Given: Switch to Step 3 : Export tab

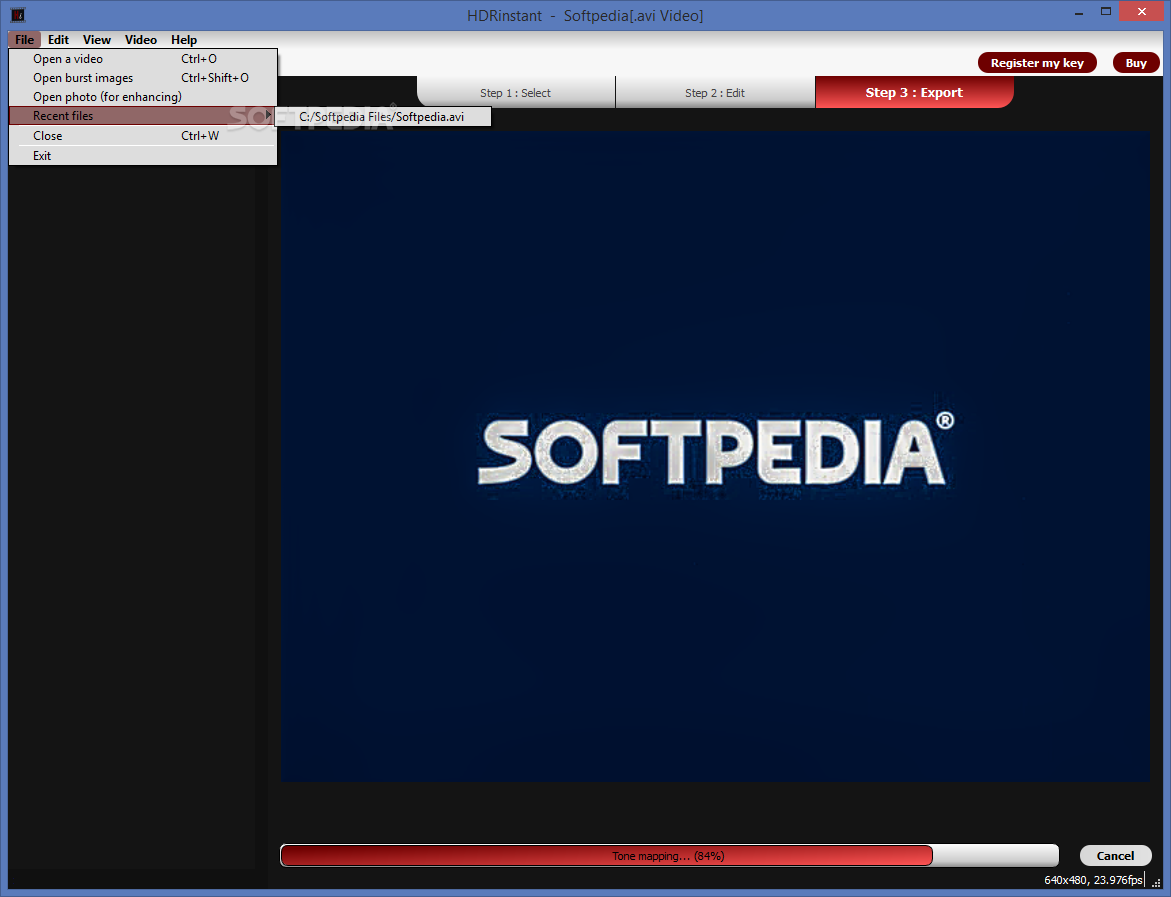Looking at the screenshot, I should click(x=914, y=93).
